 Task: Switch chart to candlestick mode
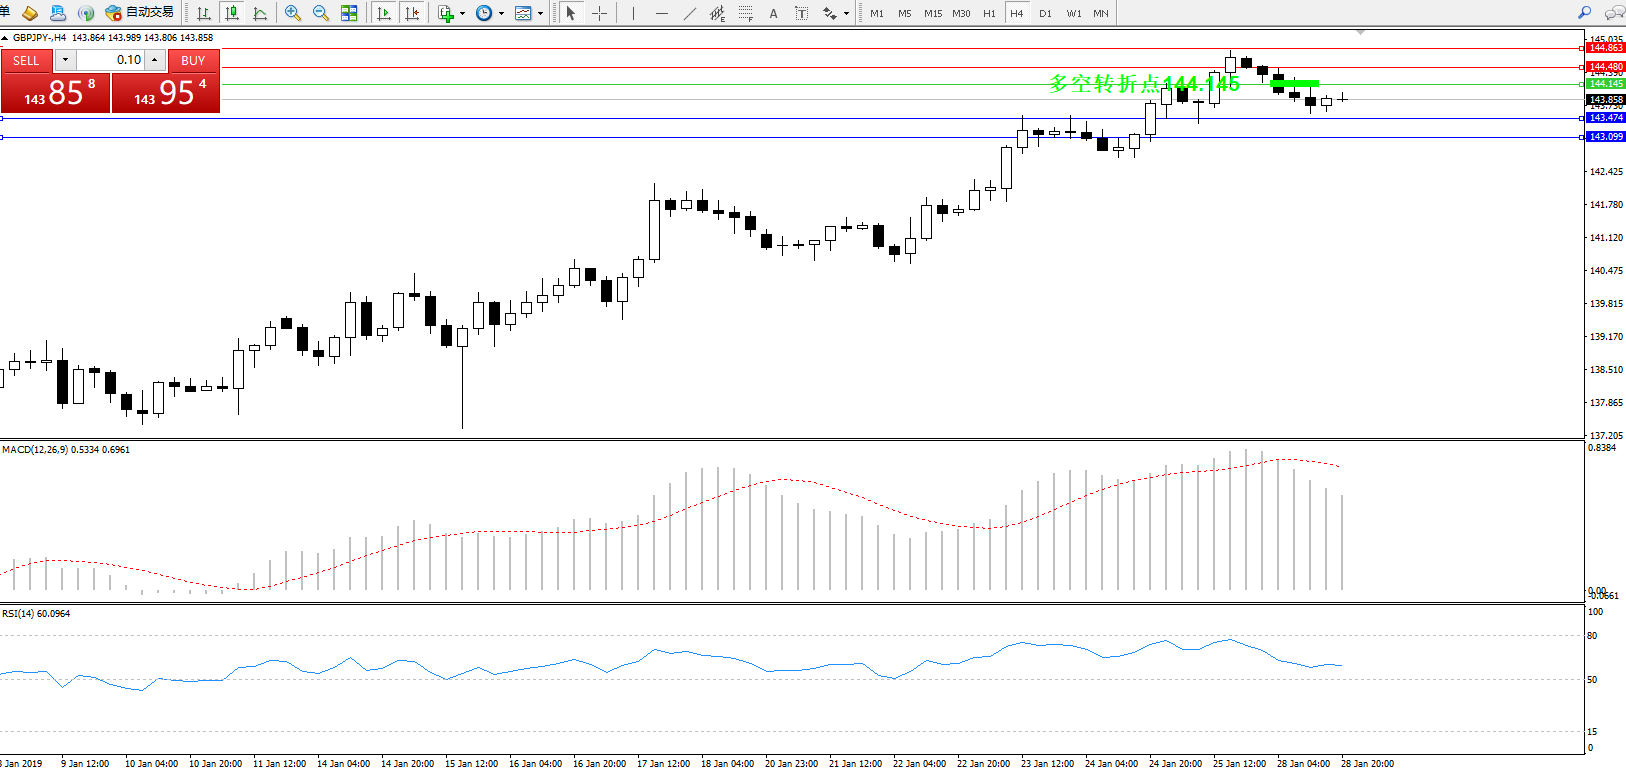(232, 13)
